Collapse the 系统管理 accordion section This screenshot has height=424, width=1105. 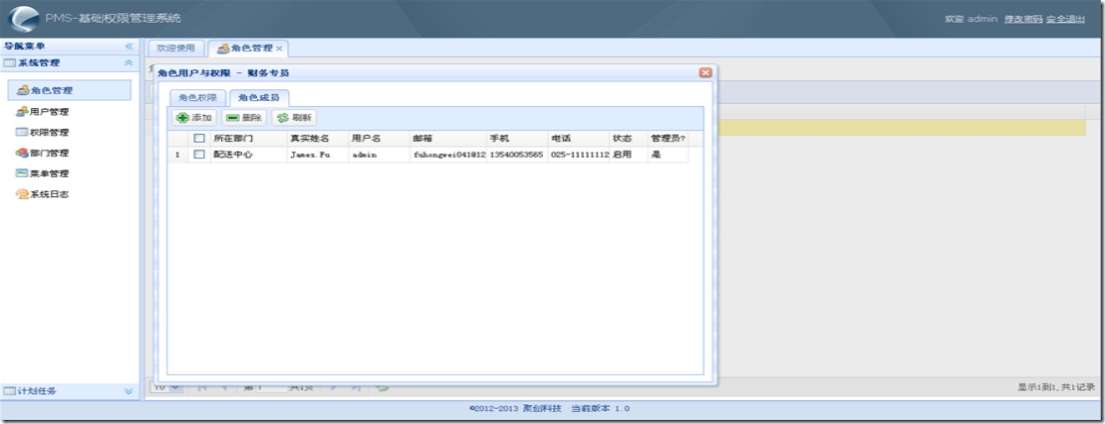pyautogui.click(x=129, y=63)
